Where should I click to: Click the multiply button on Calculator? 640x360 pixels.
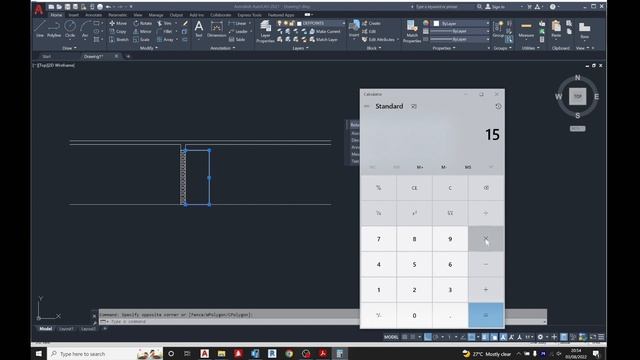click(x=486, y=239)
